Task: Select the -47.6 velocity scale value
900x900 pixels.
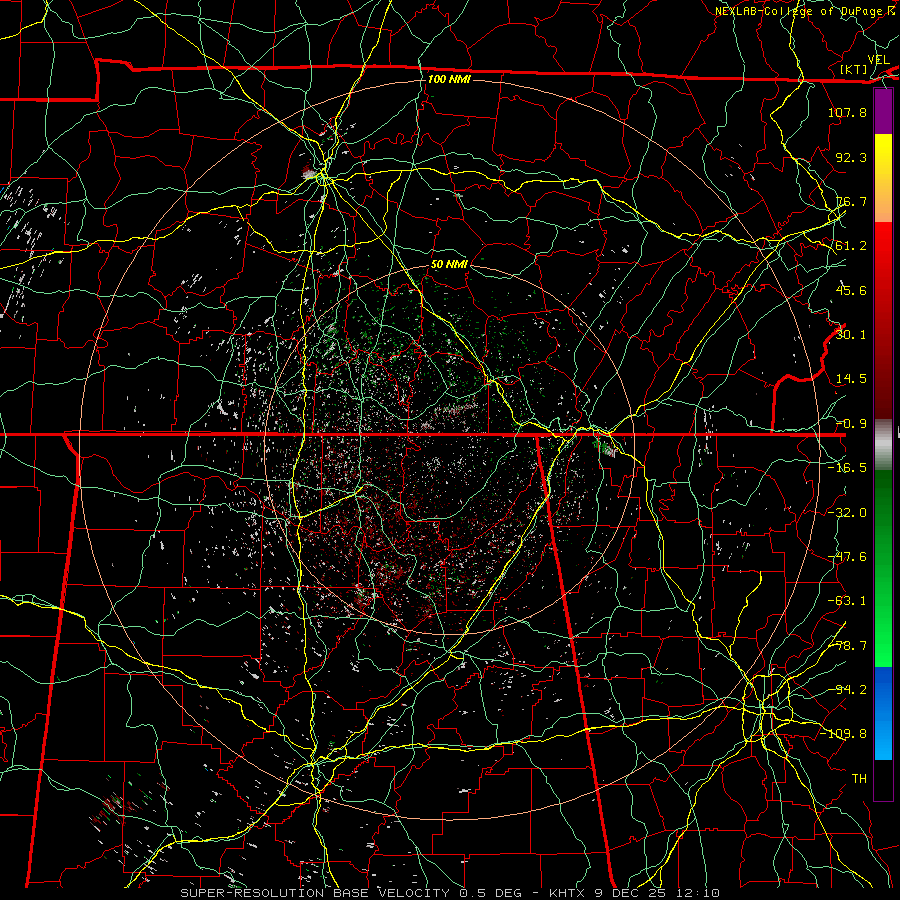Action: [847, 557]
